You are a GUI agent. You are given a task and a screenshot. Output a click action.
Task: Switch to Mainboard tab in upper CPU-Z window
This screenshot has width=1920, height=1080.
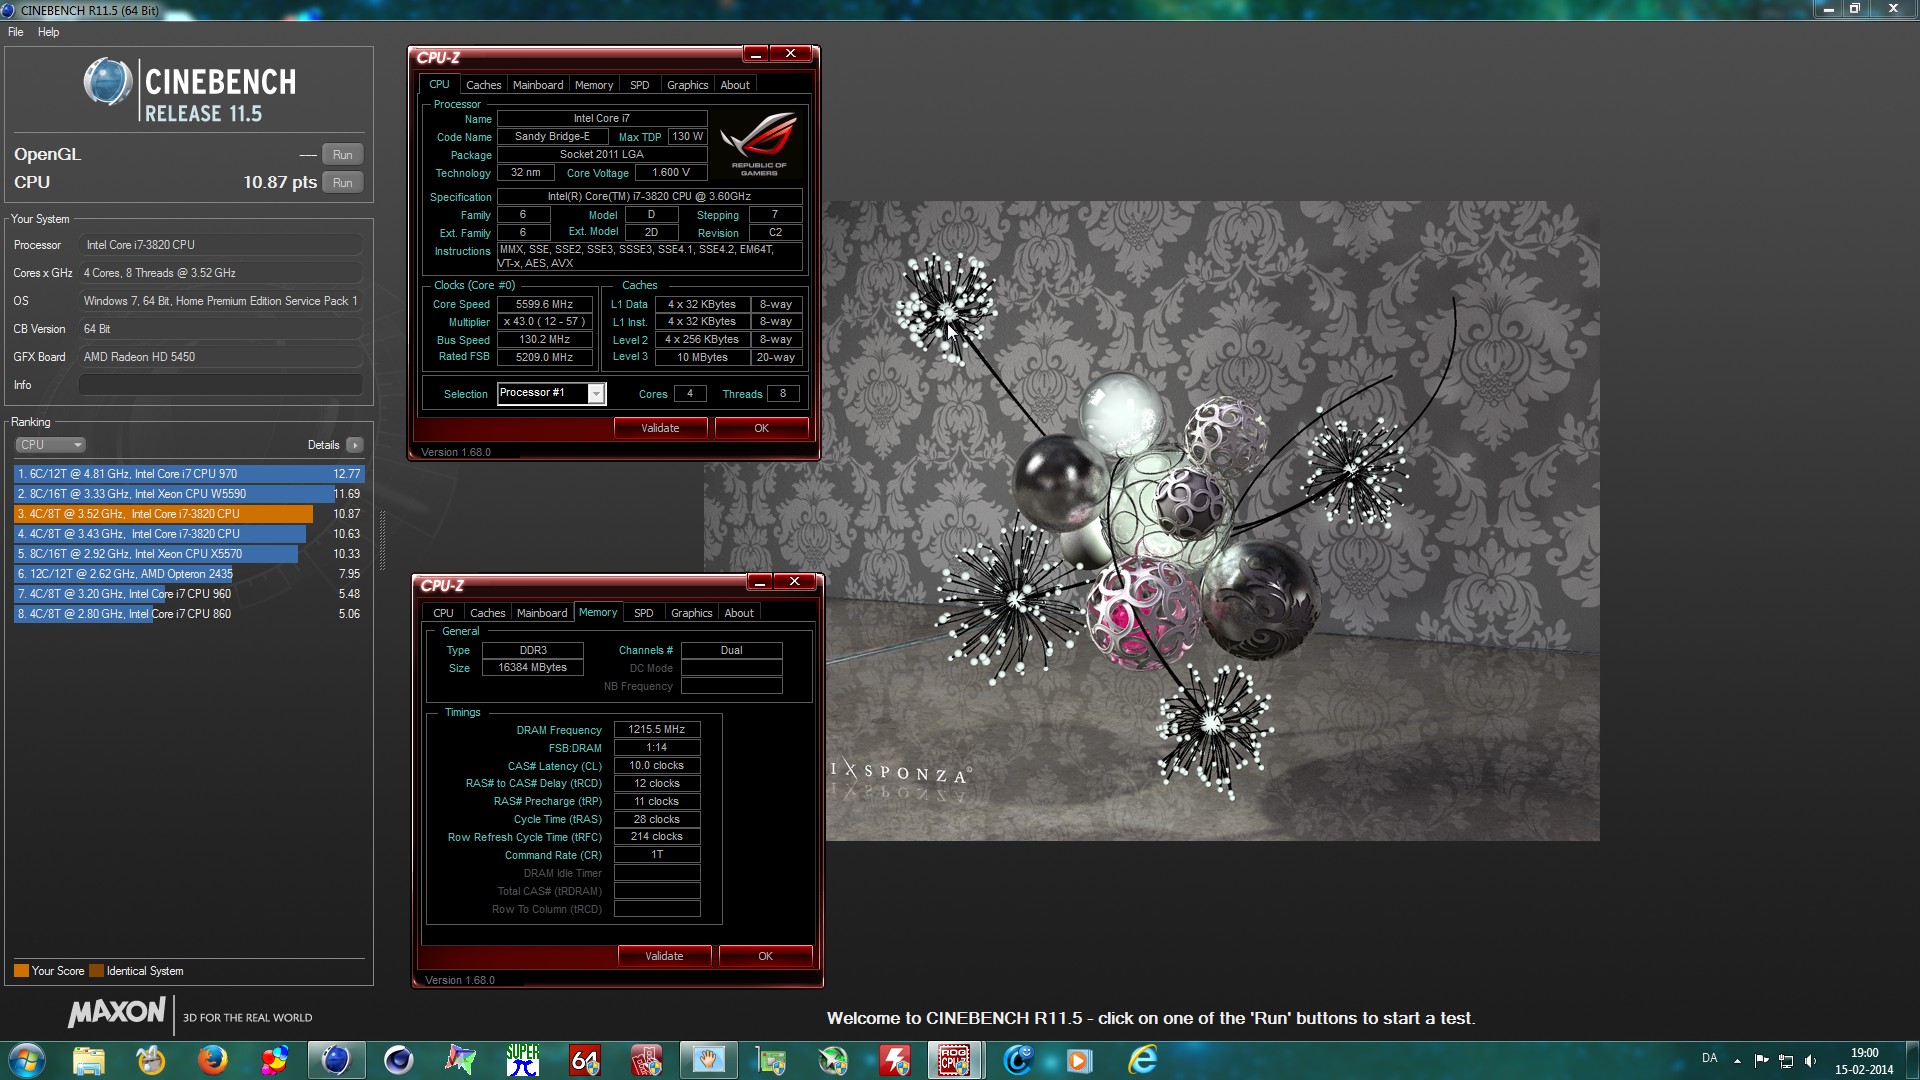[538, 85]
